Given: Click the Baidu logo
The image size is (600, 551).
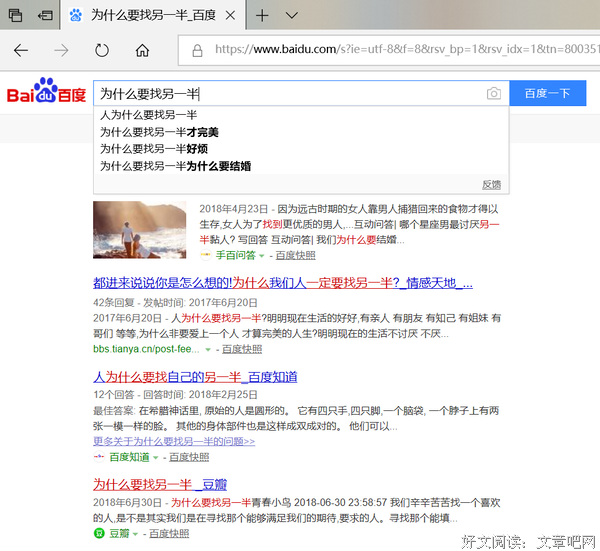Looking at the screenshot, I should tap(46, 91).
